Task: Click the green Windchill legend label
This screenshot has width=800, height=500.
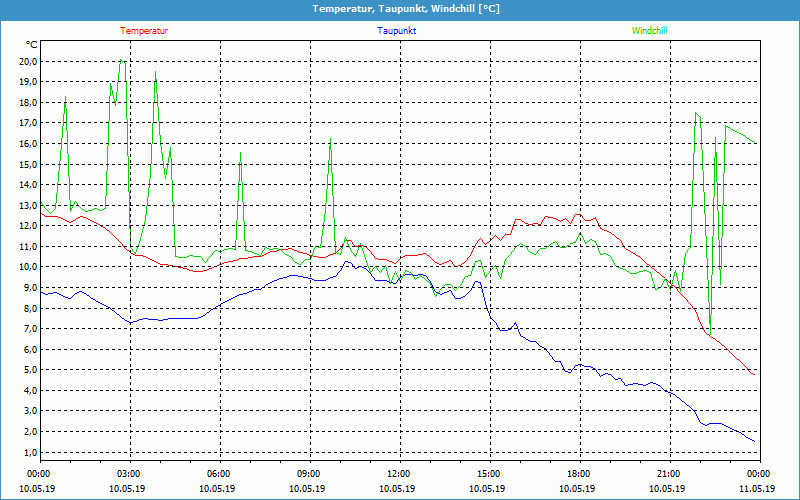Action: click(x=649, y=31)
